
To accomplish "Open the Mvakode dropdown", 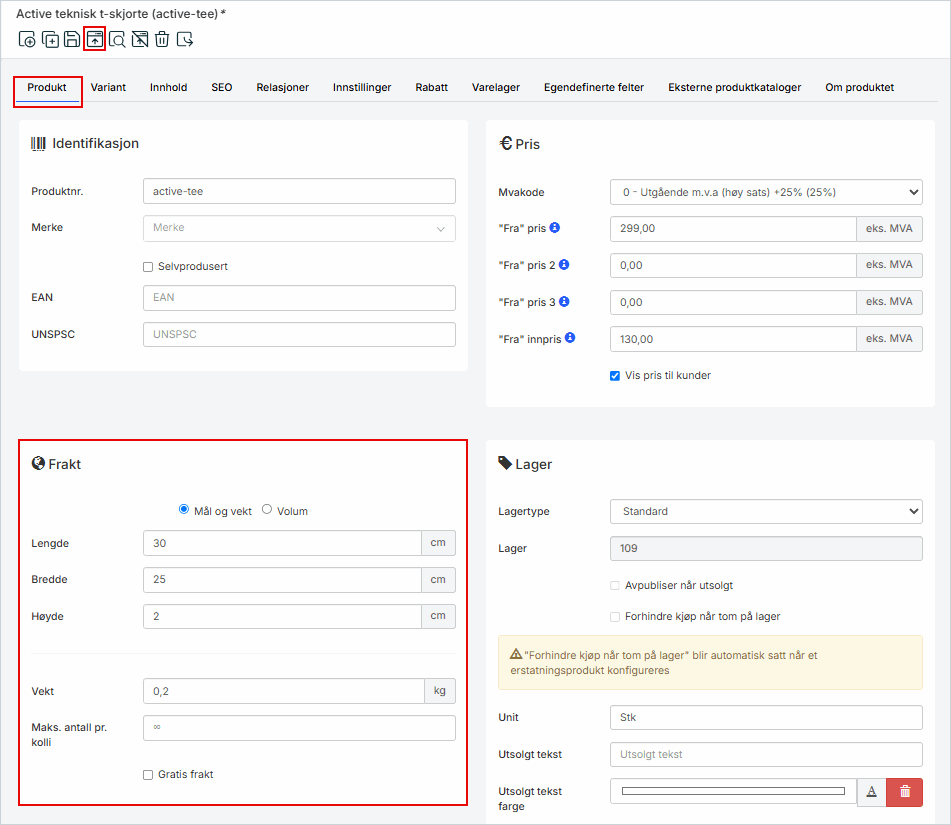I will pos(765,192).
